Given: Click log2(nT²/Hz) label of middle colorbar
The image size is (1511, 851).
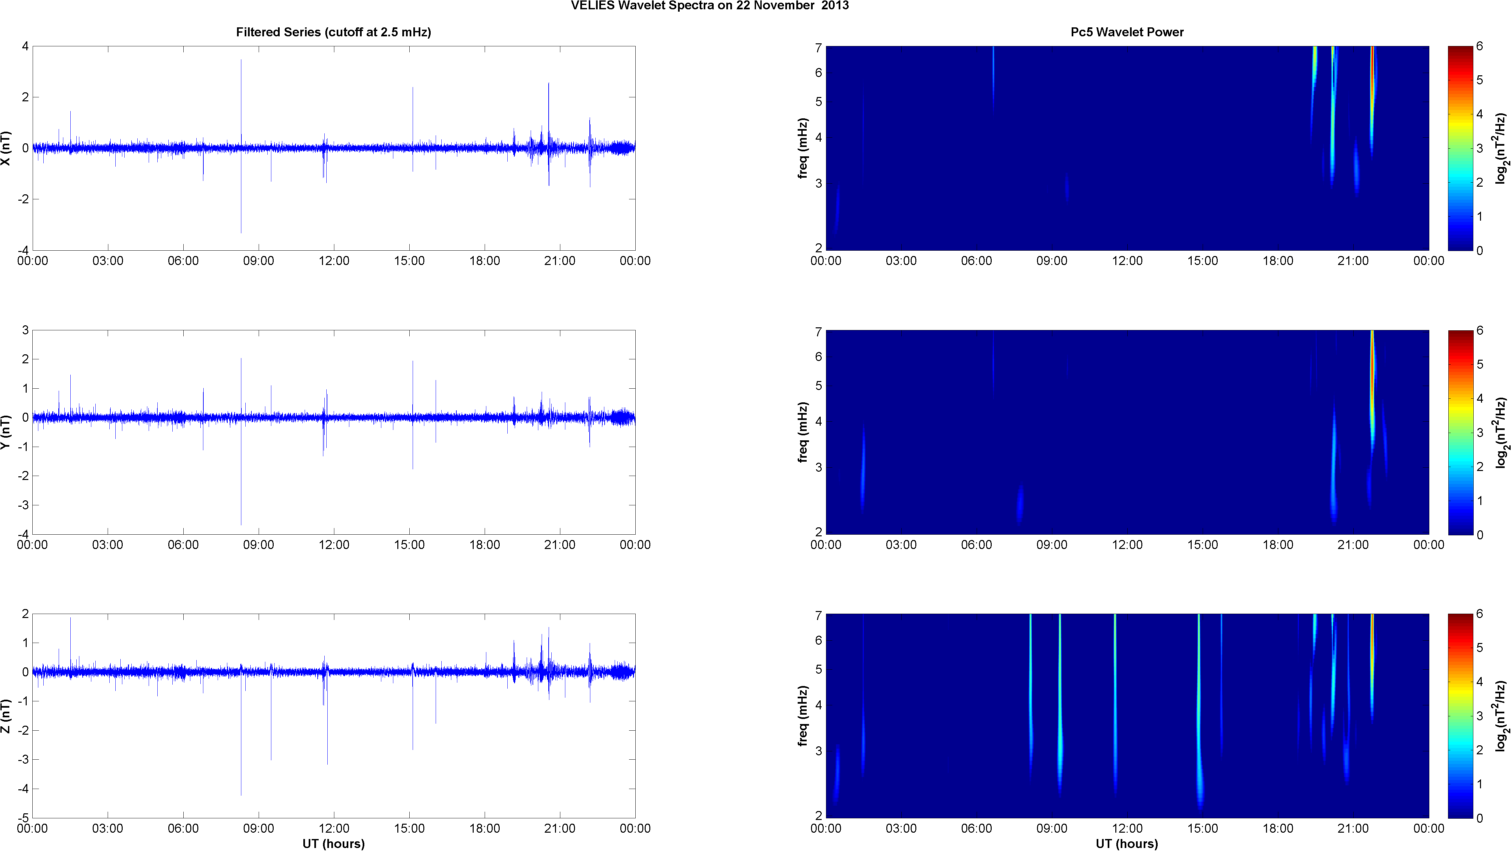Looking at the screenshot, I should point(1501,432).
